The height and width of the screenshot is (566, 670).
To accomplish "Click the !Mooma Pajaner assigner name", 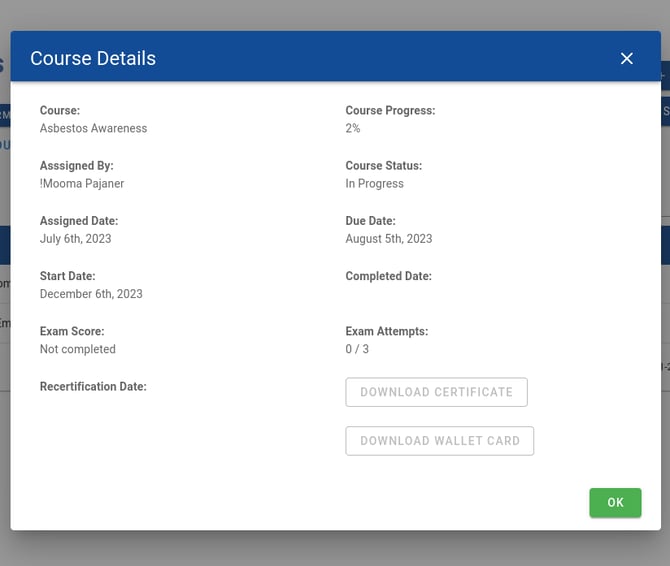I will [x=82, y=184].
